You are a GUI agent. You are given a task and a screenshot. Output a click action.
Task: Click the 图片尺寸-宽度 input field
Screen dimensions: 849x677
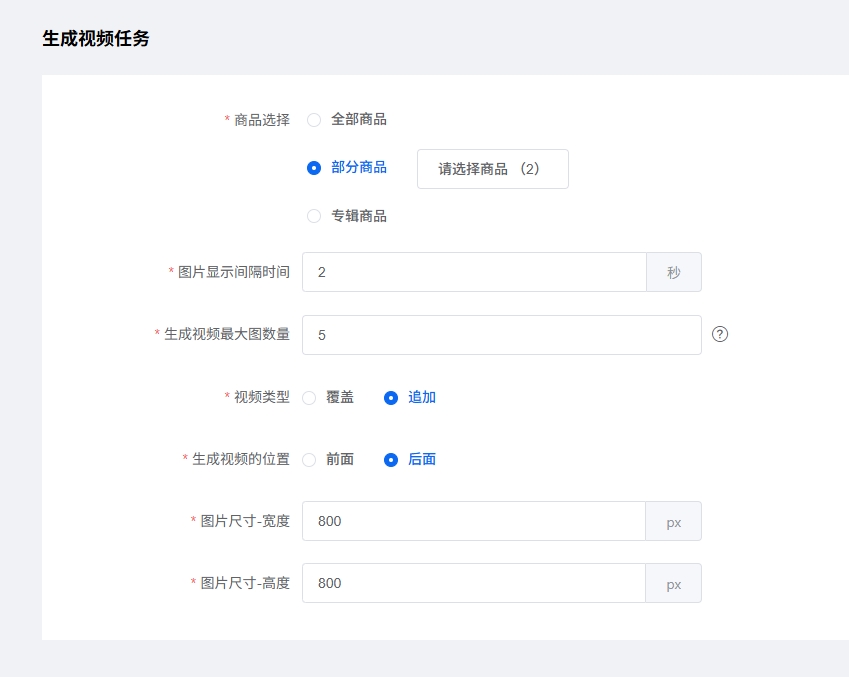474,521
